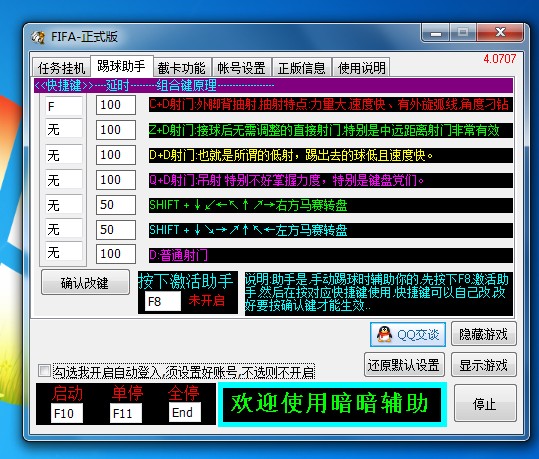This screenshot has width=539, height=459.
Task: Click the 显示游戏 button
Action: coord(483,365)
